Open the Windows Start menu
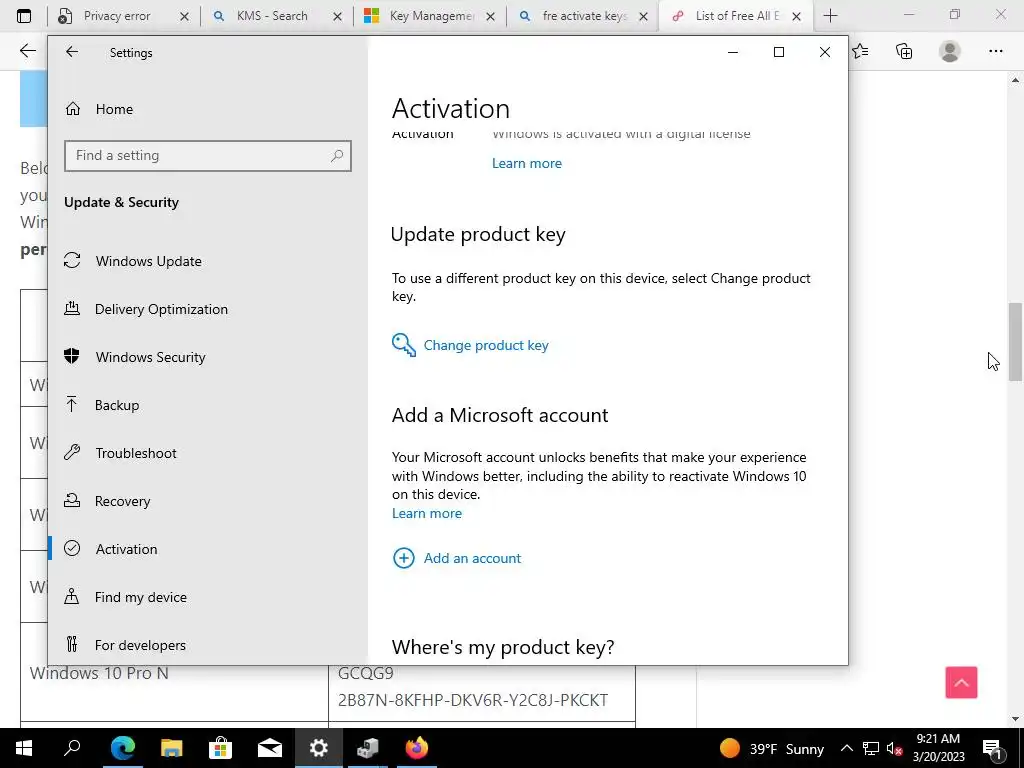1024x768 pixels. 24,748
